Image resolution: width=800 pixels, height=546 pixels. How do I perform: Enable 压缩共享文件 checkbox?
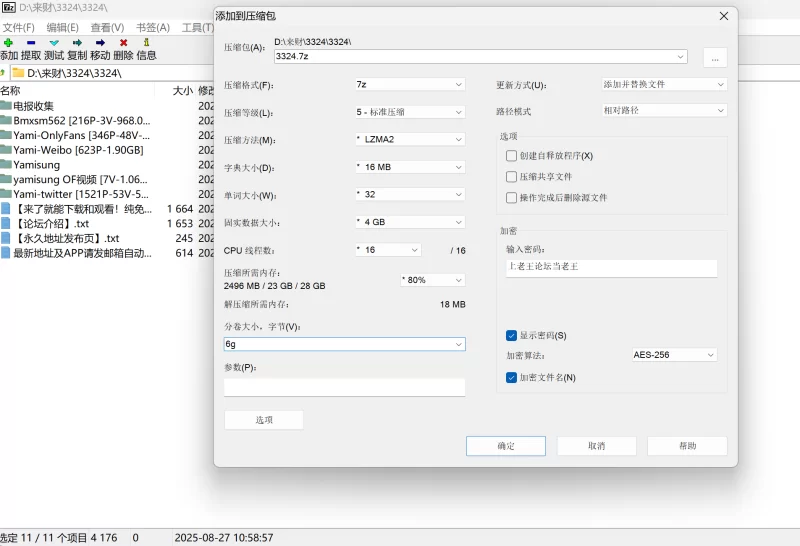tap(511, 177)
